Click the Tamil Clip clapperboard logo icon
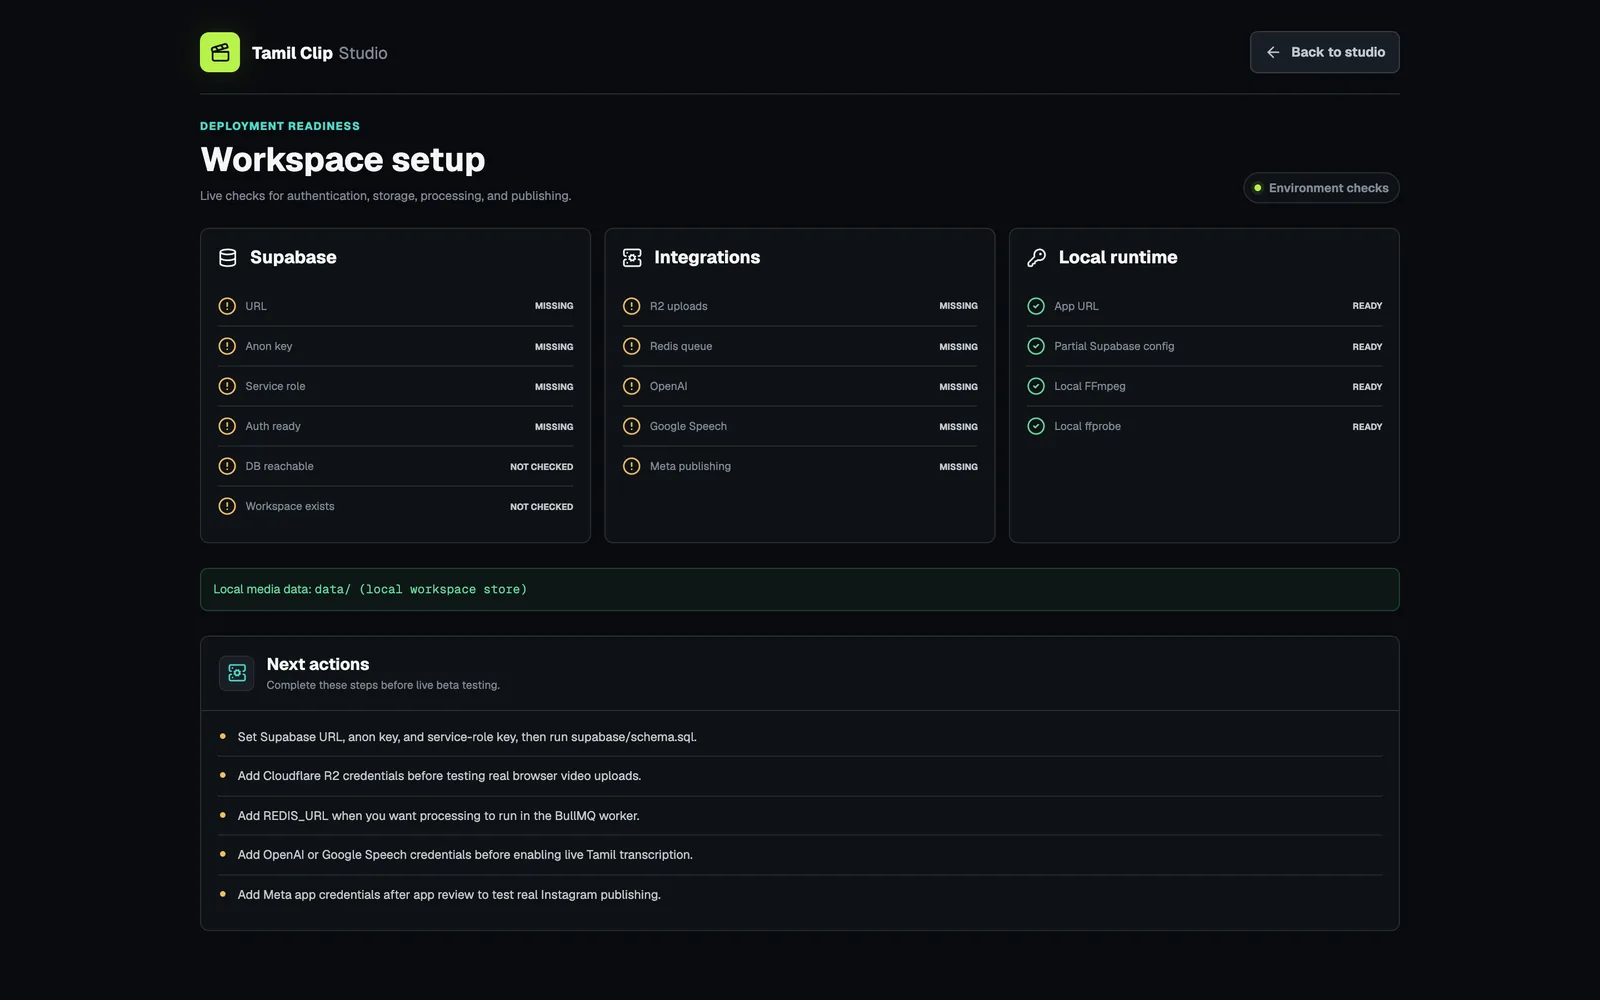The height and width of the screenshot is (1000, 1600). coord(220,52)
